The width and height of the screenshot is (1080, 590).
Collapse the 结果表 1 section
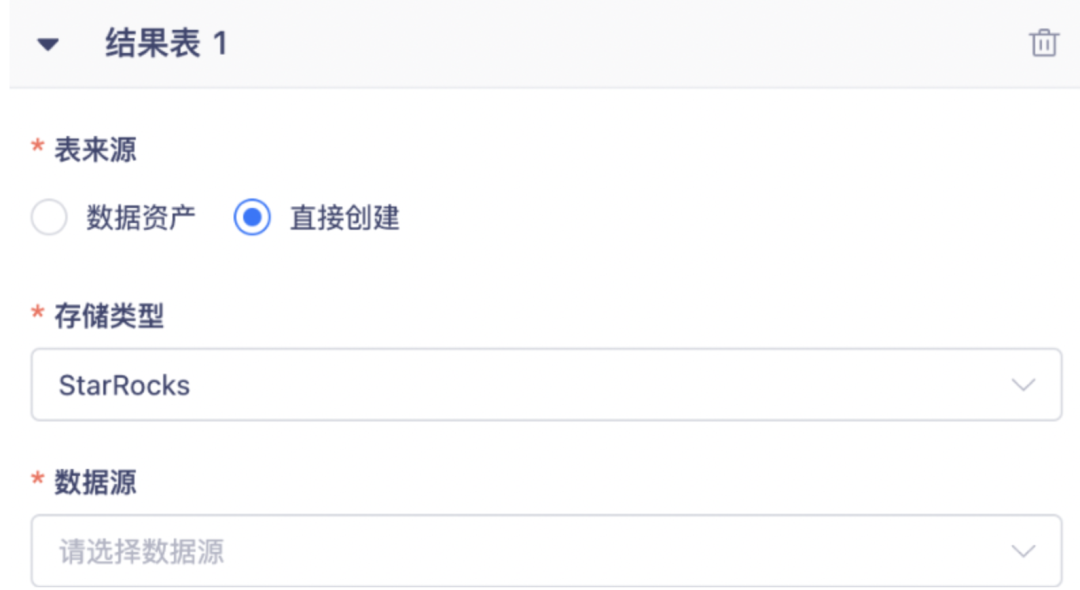coord(48,44)
